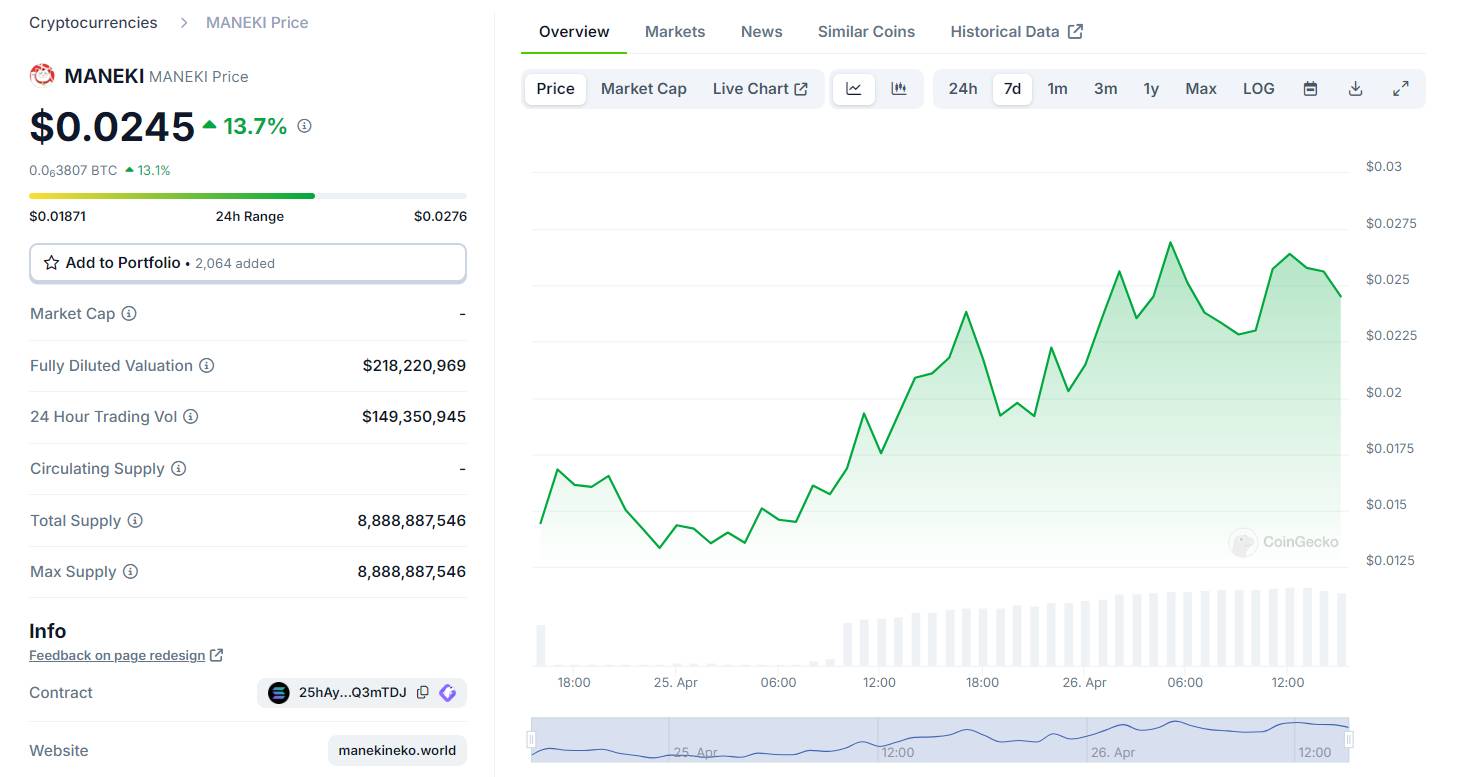
Task: Toggle LOG scale on chart
Action: 1259,89
